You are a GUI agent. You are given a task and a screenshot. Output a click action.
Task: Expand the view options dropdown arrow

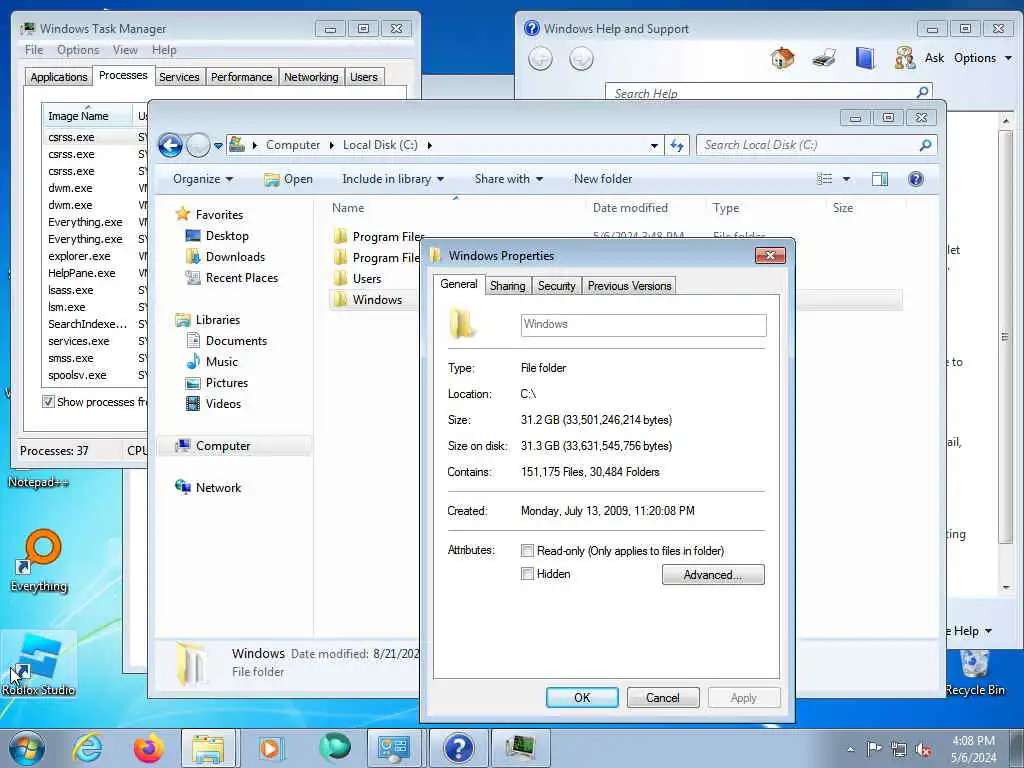click(846, 179)
